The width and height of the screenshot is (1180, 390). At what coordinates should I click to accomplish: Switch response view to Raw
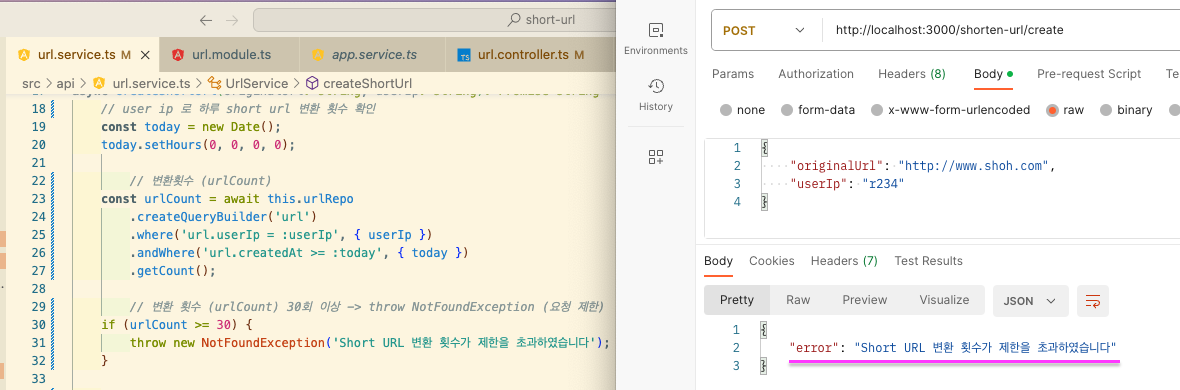(798, 300)
